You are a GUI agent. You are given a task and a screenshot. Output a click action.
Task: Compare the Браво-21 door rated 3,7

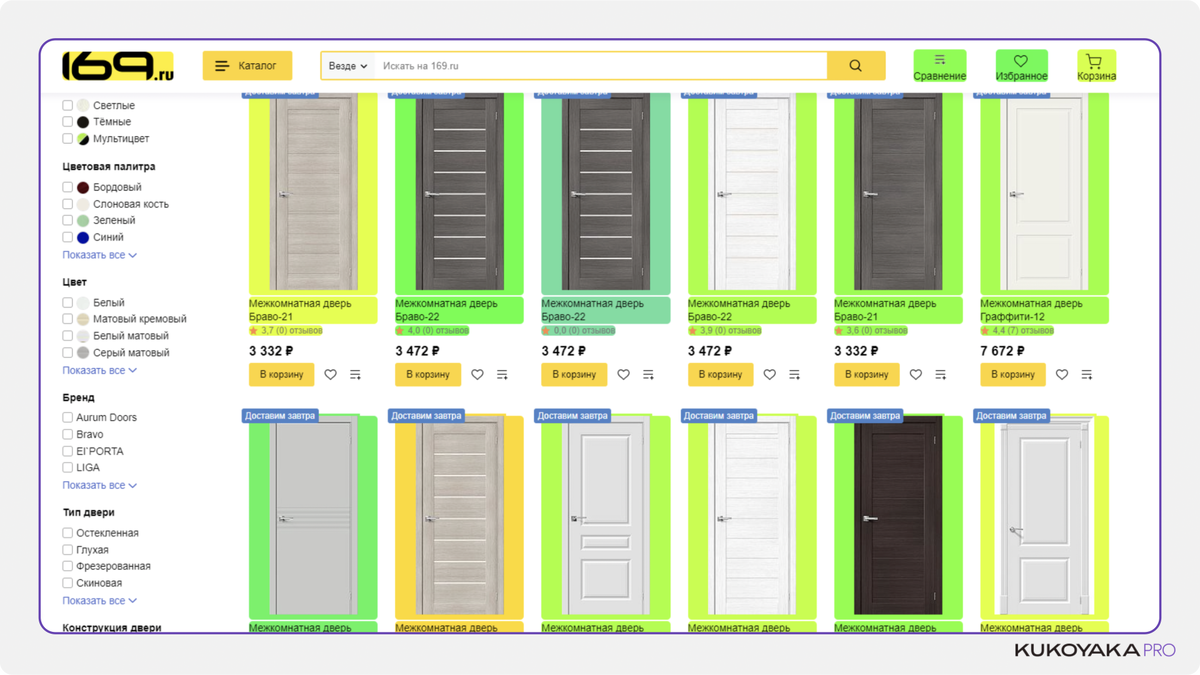356,375
